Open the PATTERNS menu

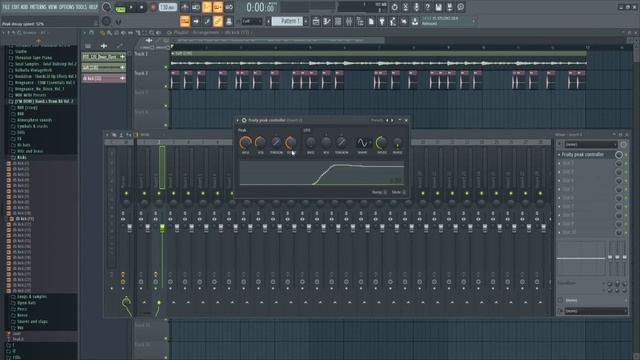click(38, 7)
